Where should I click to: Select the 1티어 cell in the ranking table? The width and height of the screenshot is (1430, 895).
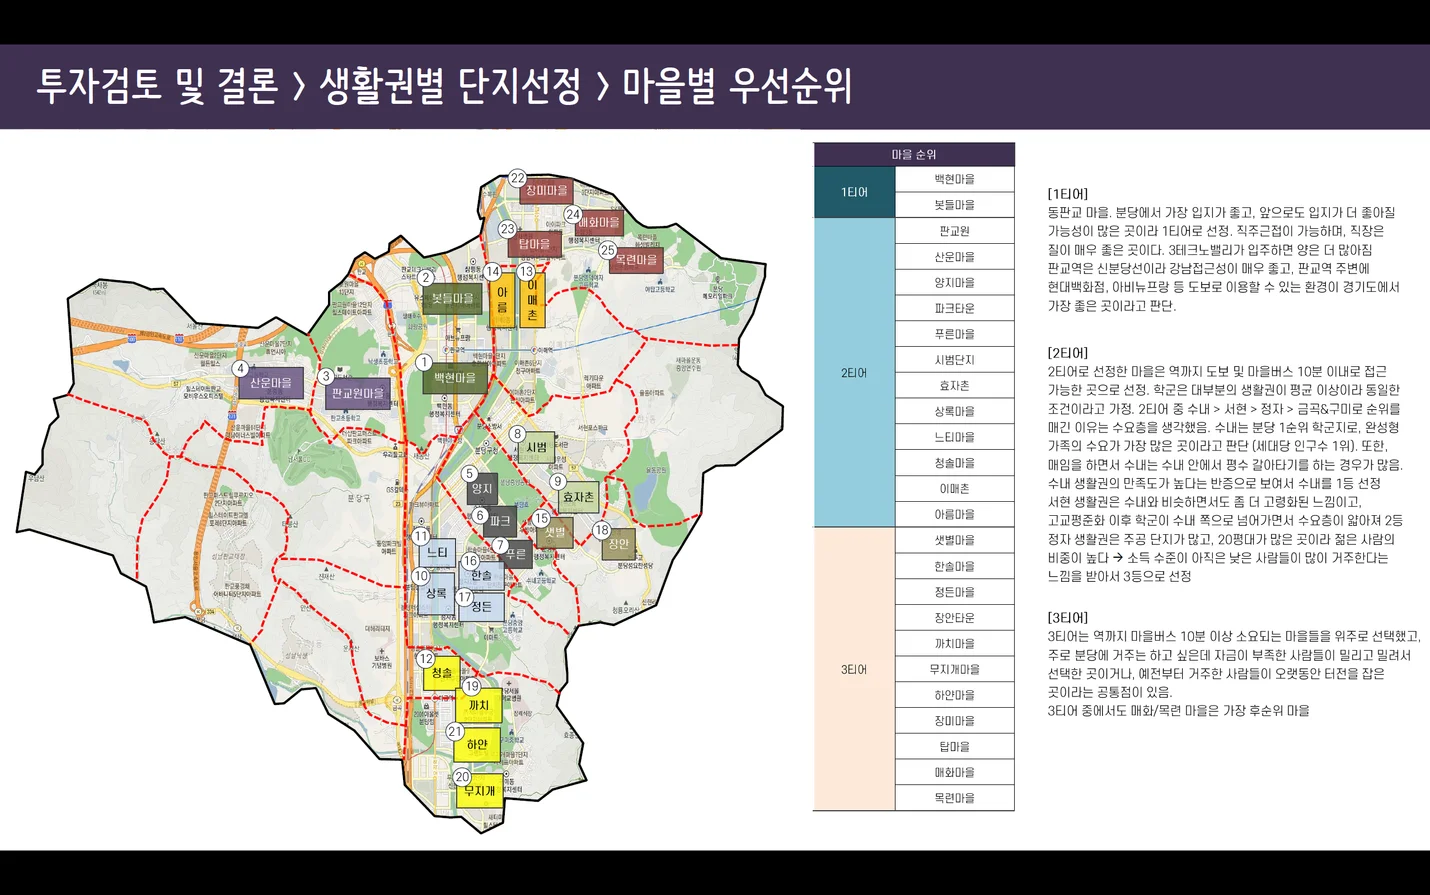click(x=854, y=192)
